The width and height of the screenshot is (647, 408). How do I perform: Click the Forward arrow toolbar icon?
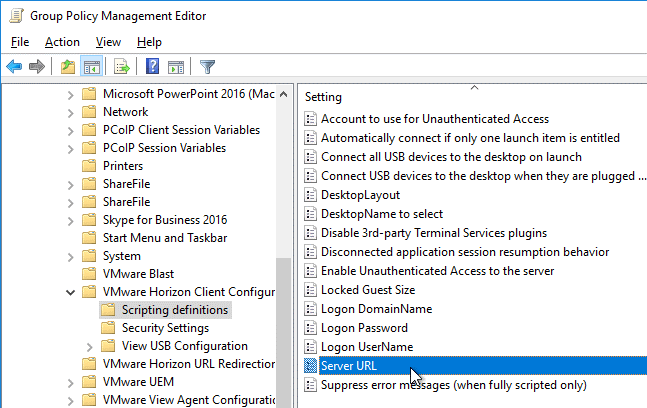pos(37,66)
